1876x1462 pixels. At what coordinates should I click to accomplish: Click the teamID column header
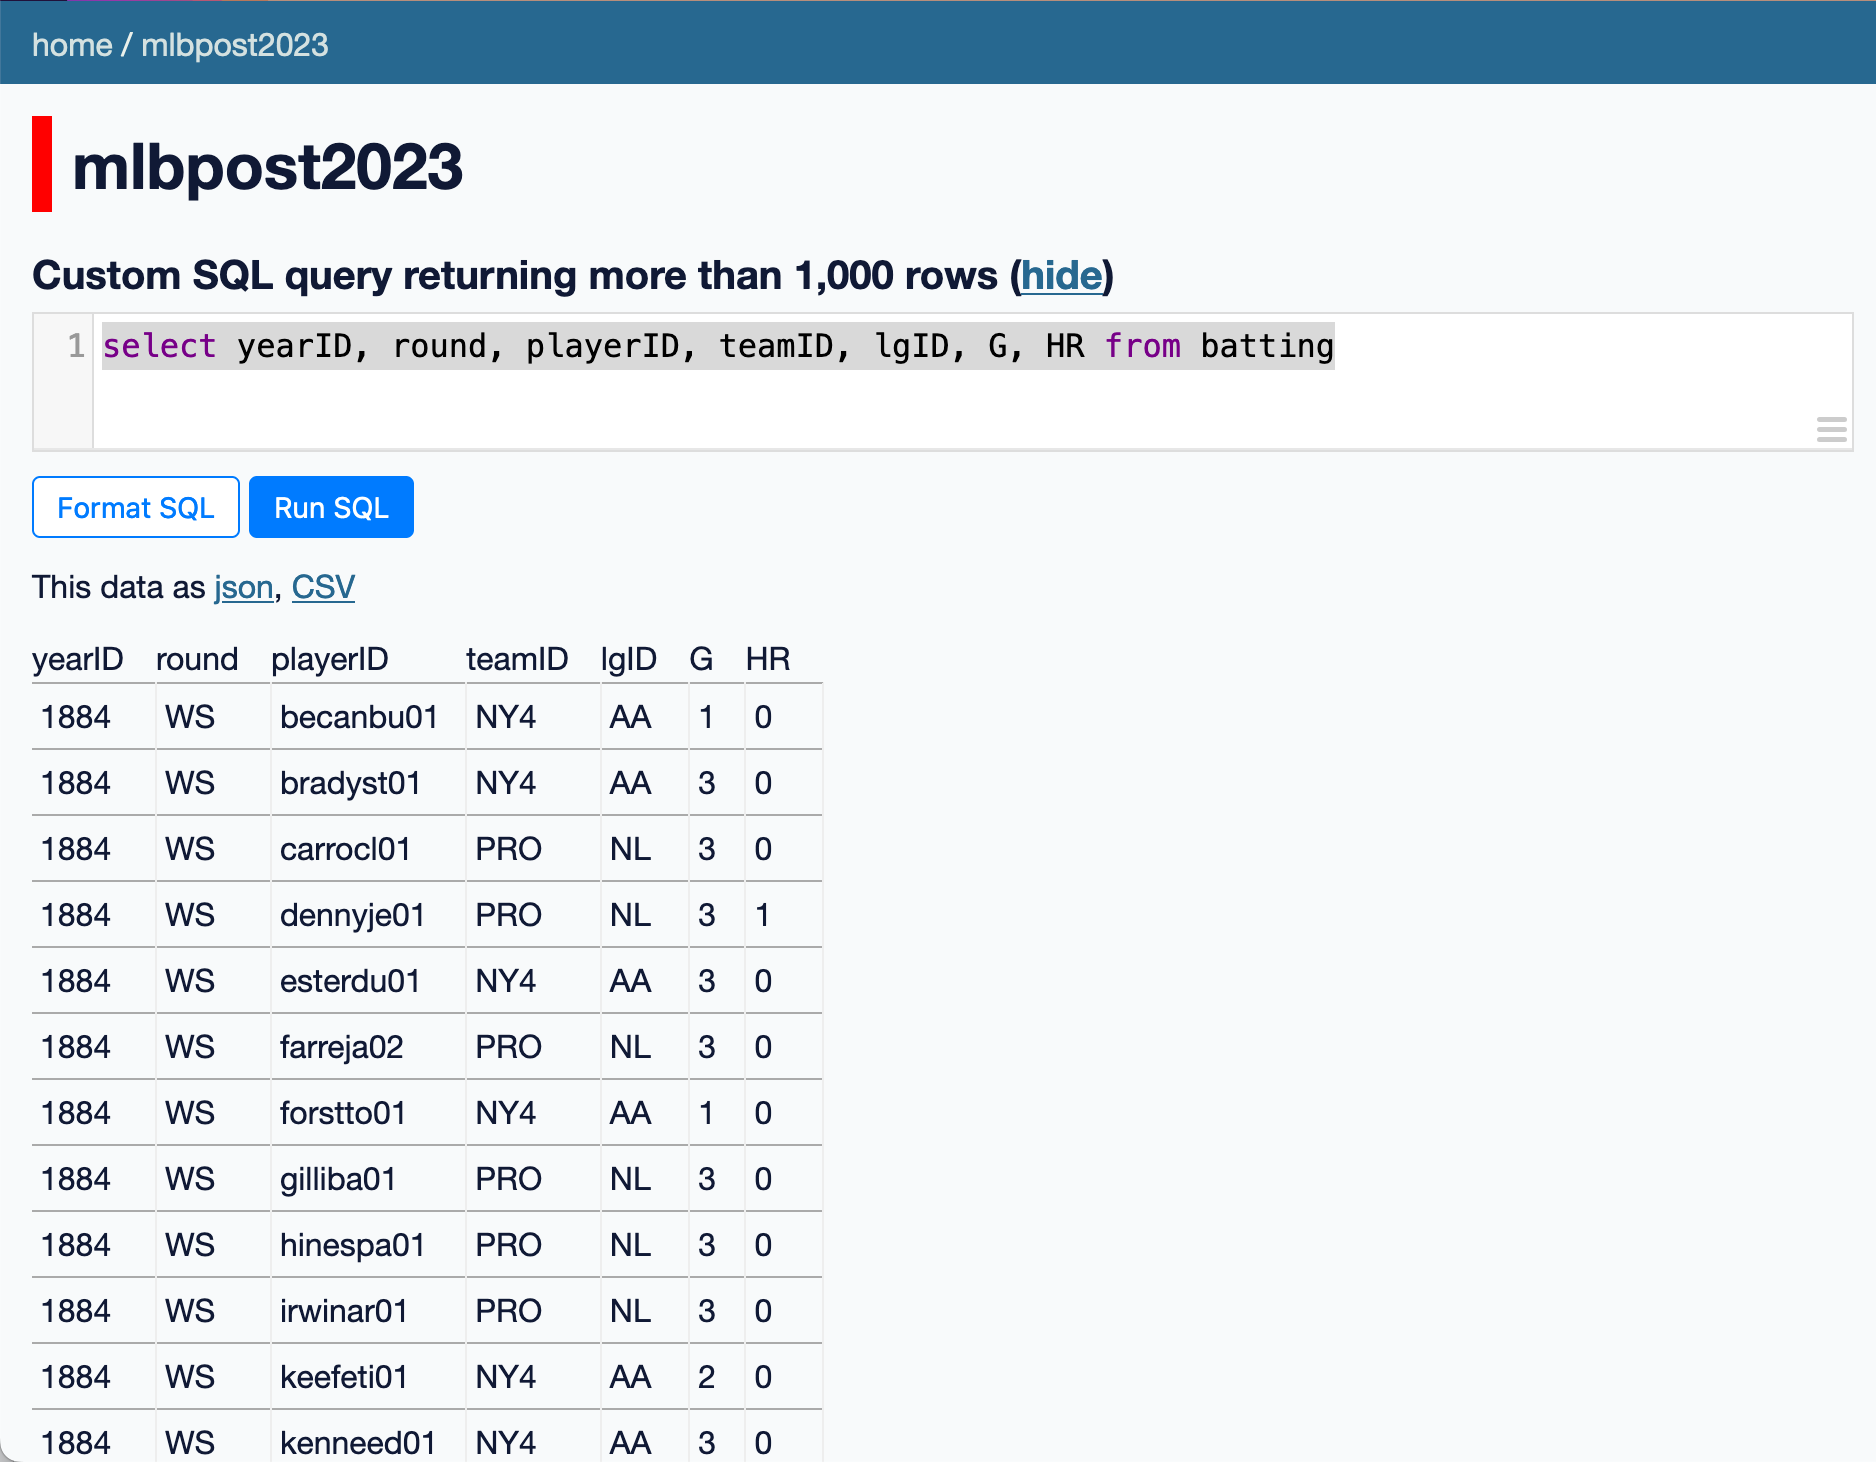tap(516, 659)
